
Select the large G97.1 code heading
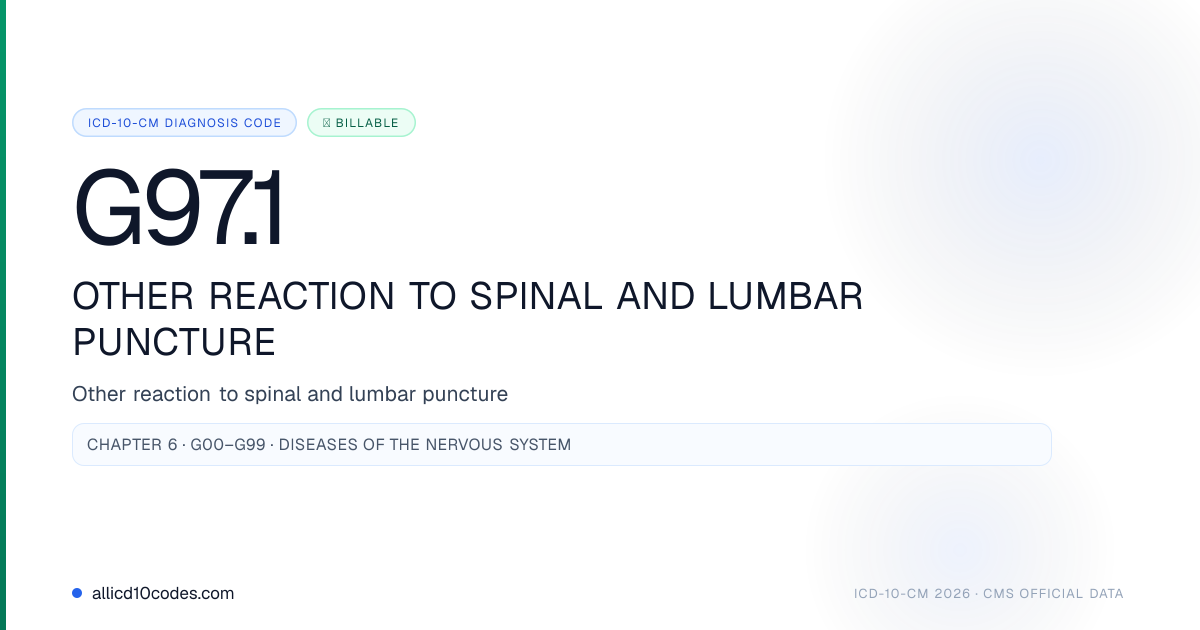point(178,210)
